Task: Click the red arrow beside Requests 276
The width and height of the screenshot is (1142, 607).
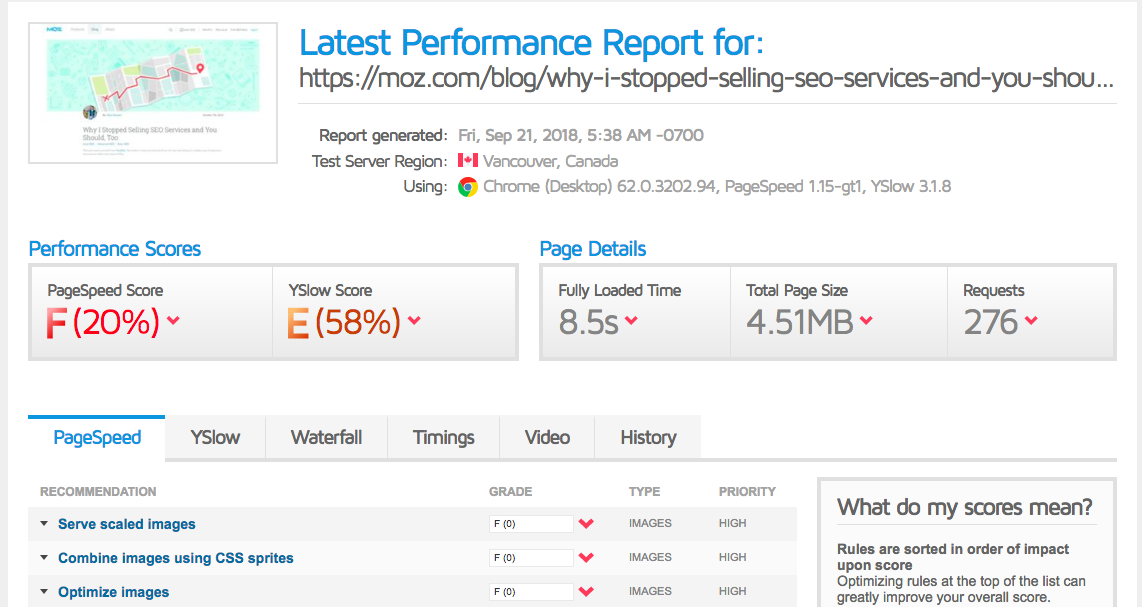Action: coord(1031,320)
